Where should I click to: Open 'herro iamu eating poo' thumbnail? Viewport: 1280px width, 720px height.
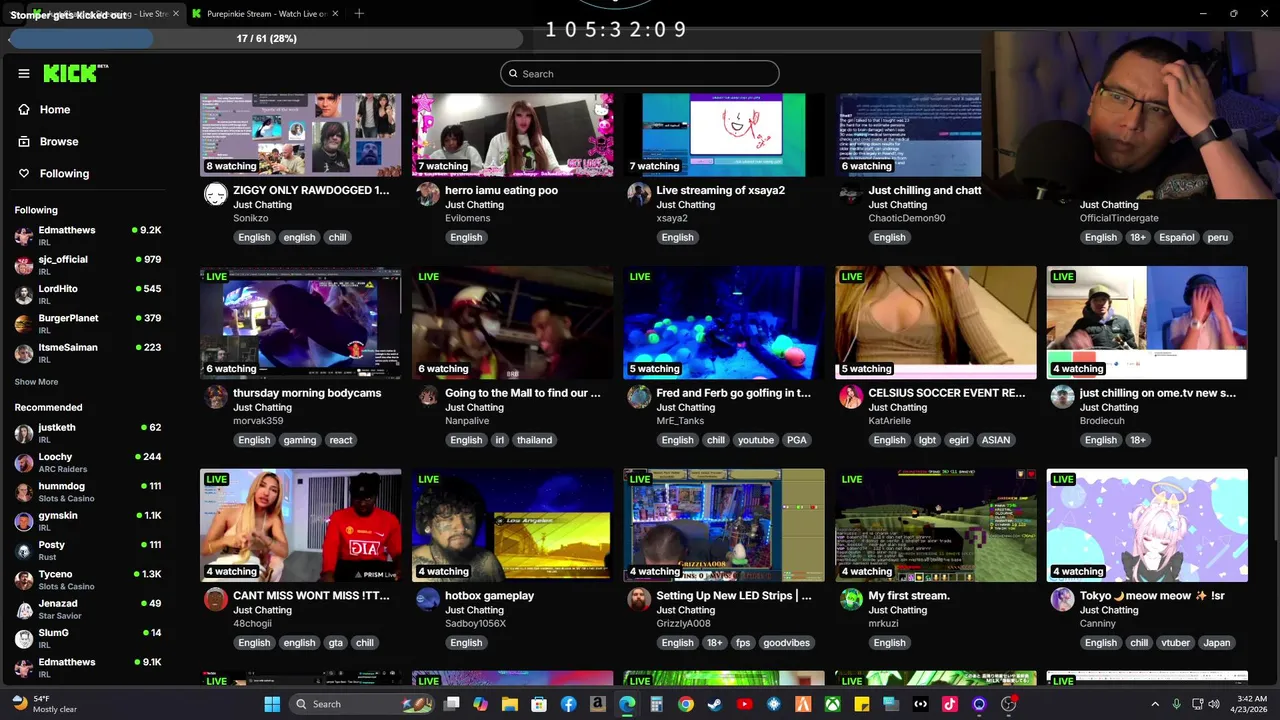512,135
